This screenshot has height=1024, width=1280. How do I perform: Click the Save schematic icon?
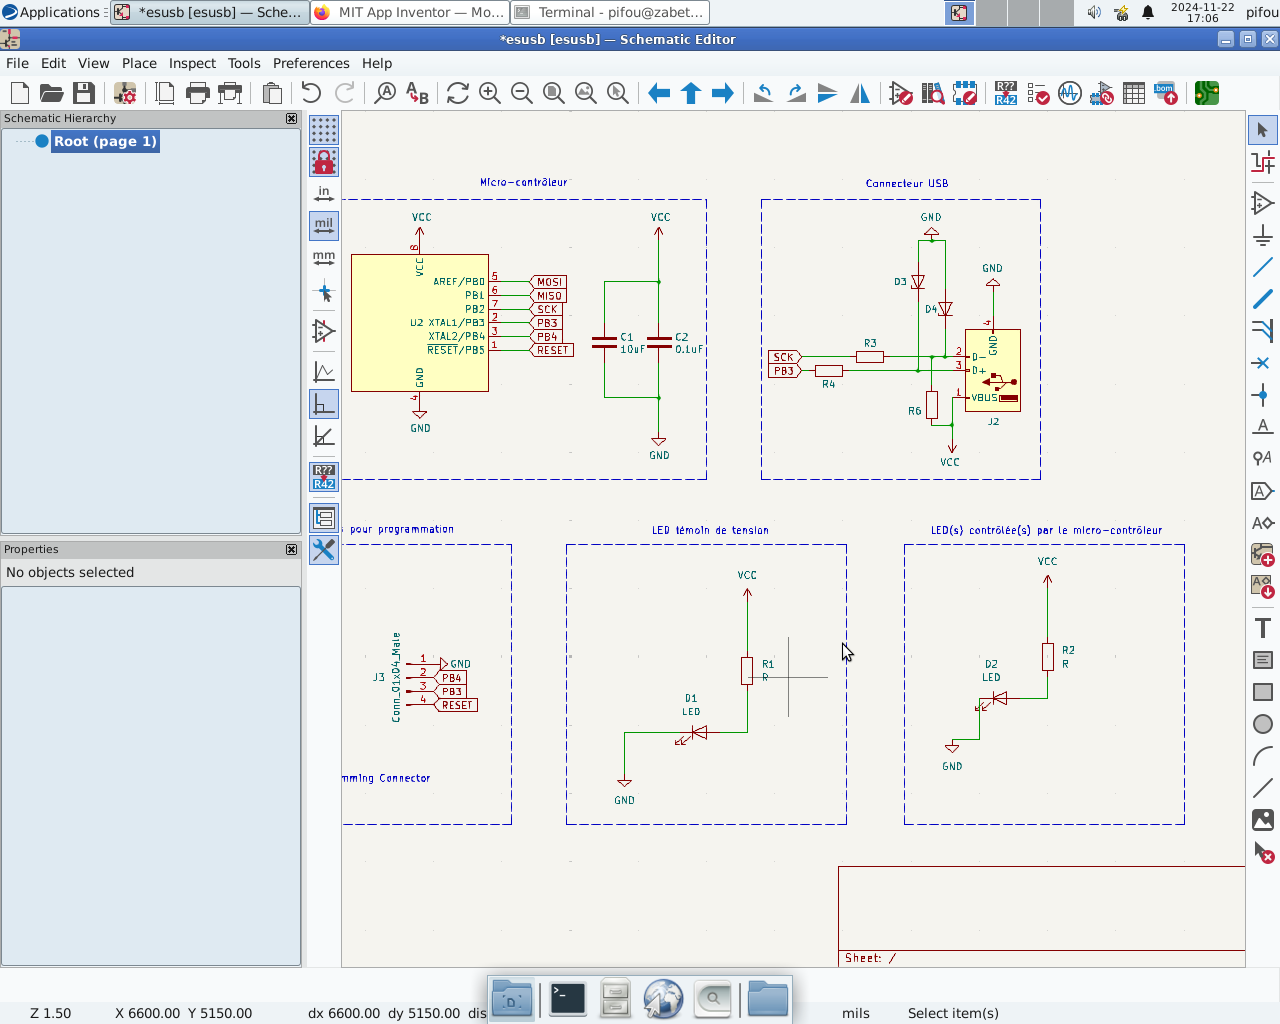pyautogui.click(x=84, y=93)
